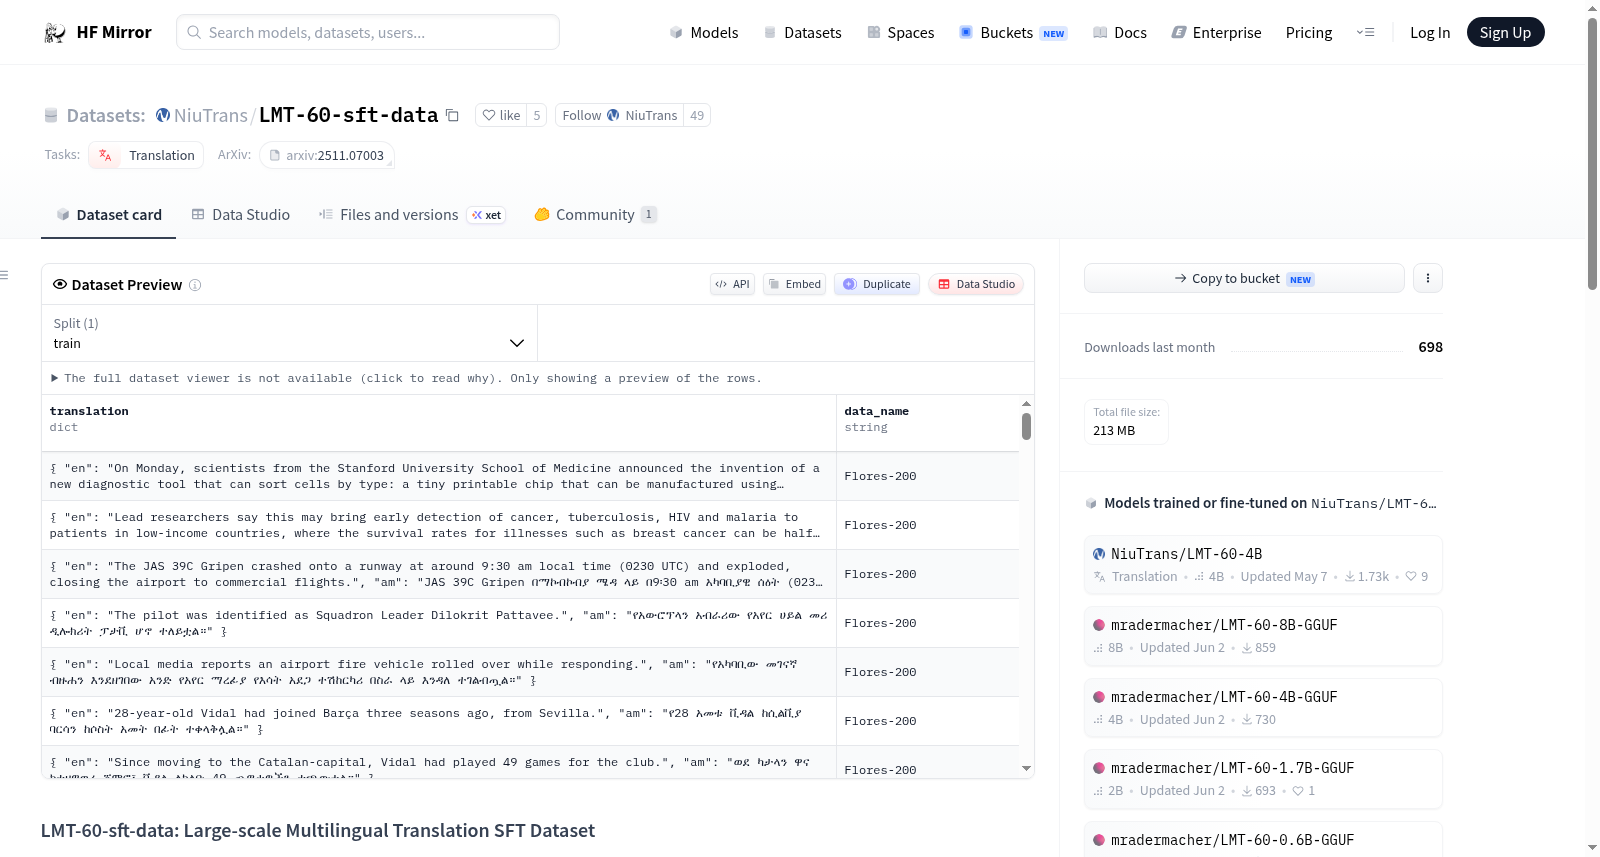Click the collapsed sidebar handle at left edge
This screenshot has width=1600, height=857.
[4, 275]
